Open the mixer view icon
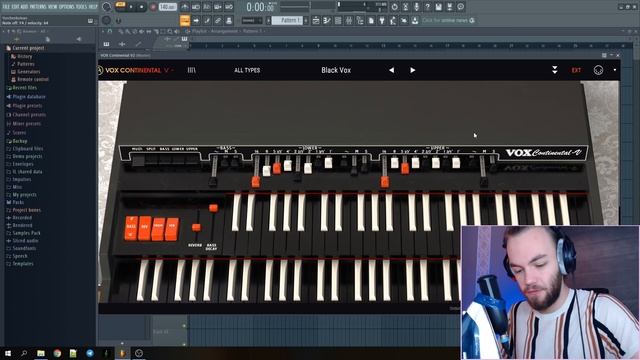The height and width of the screenshot is (360, 640). 349,20
